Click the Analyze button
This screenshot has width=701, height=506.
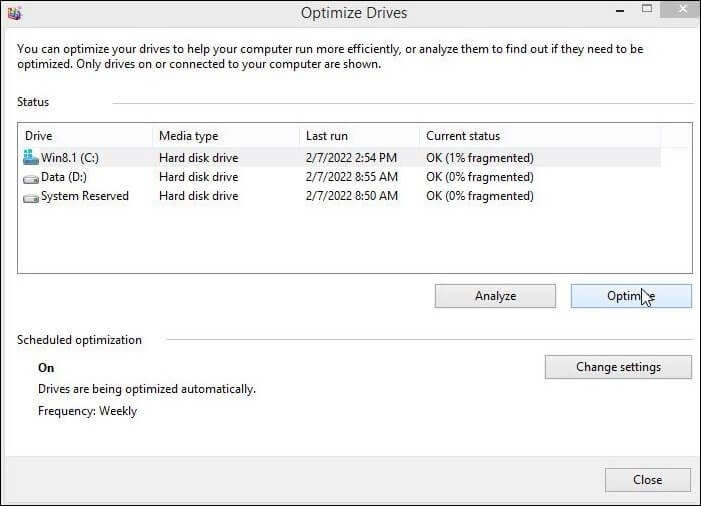point(495,296)
